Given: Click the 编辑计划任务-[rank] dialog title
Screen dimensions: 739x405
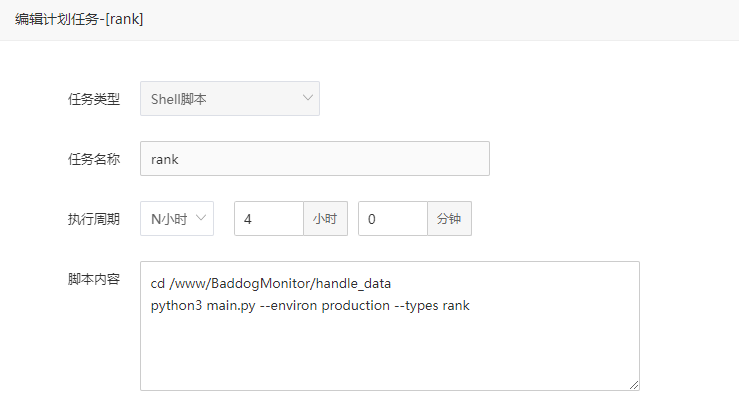Looking at the screenshot, I should point(79,19).
